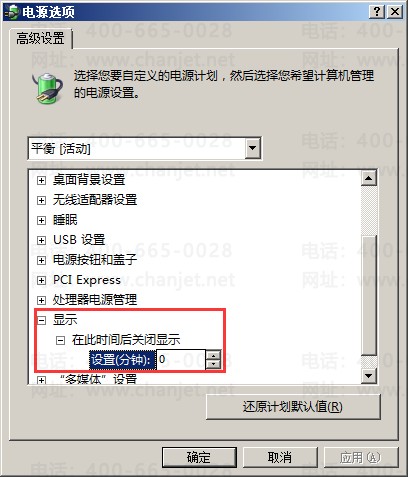Click into the 设置(分钟) value field

tap(181, 359)
